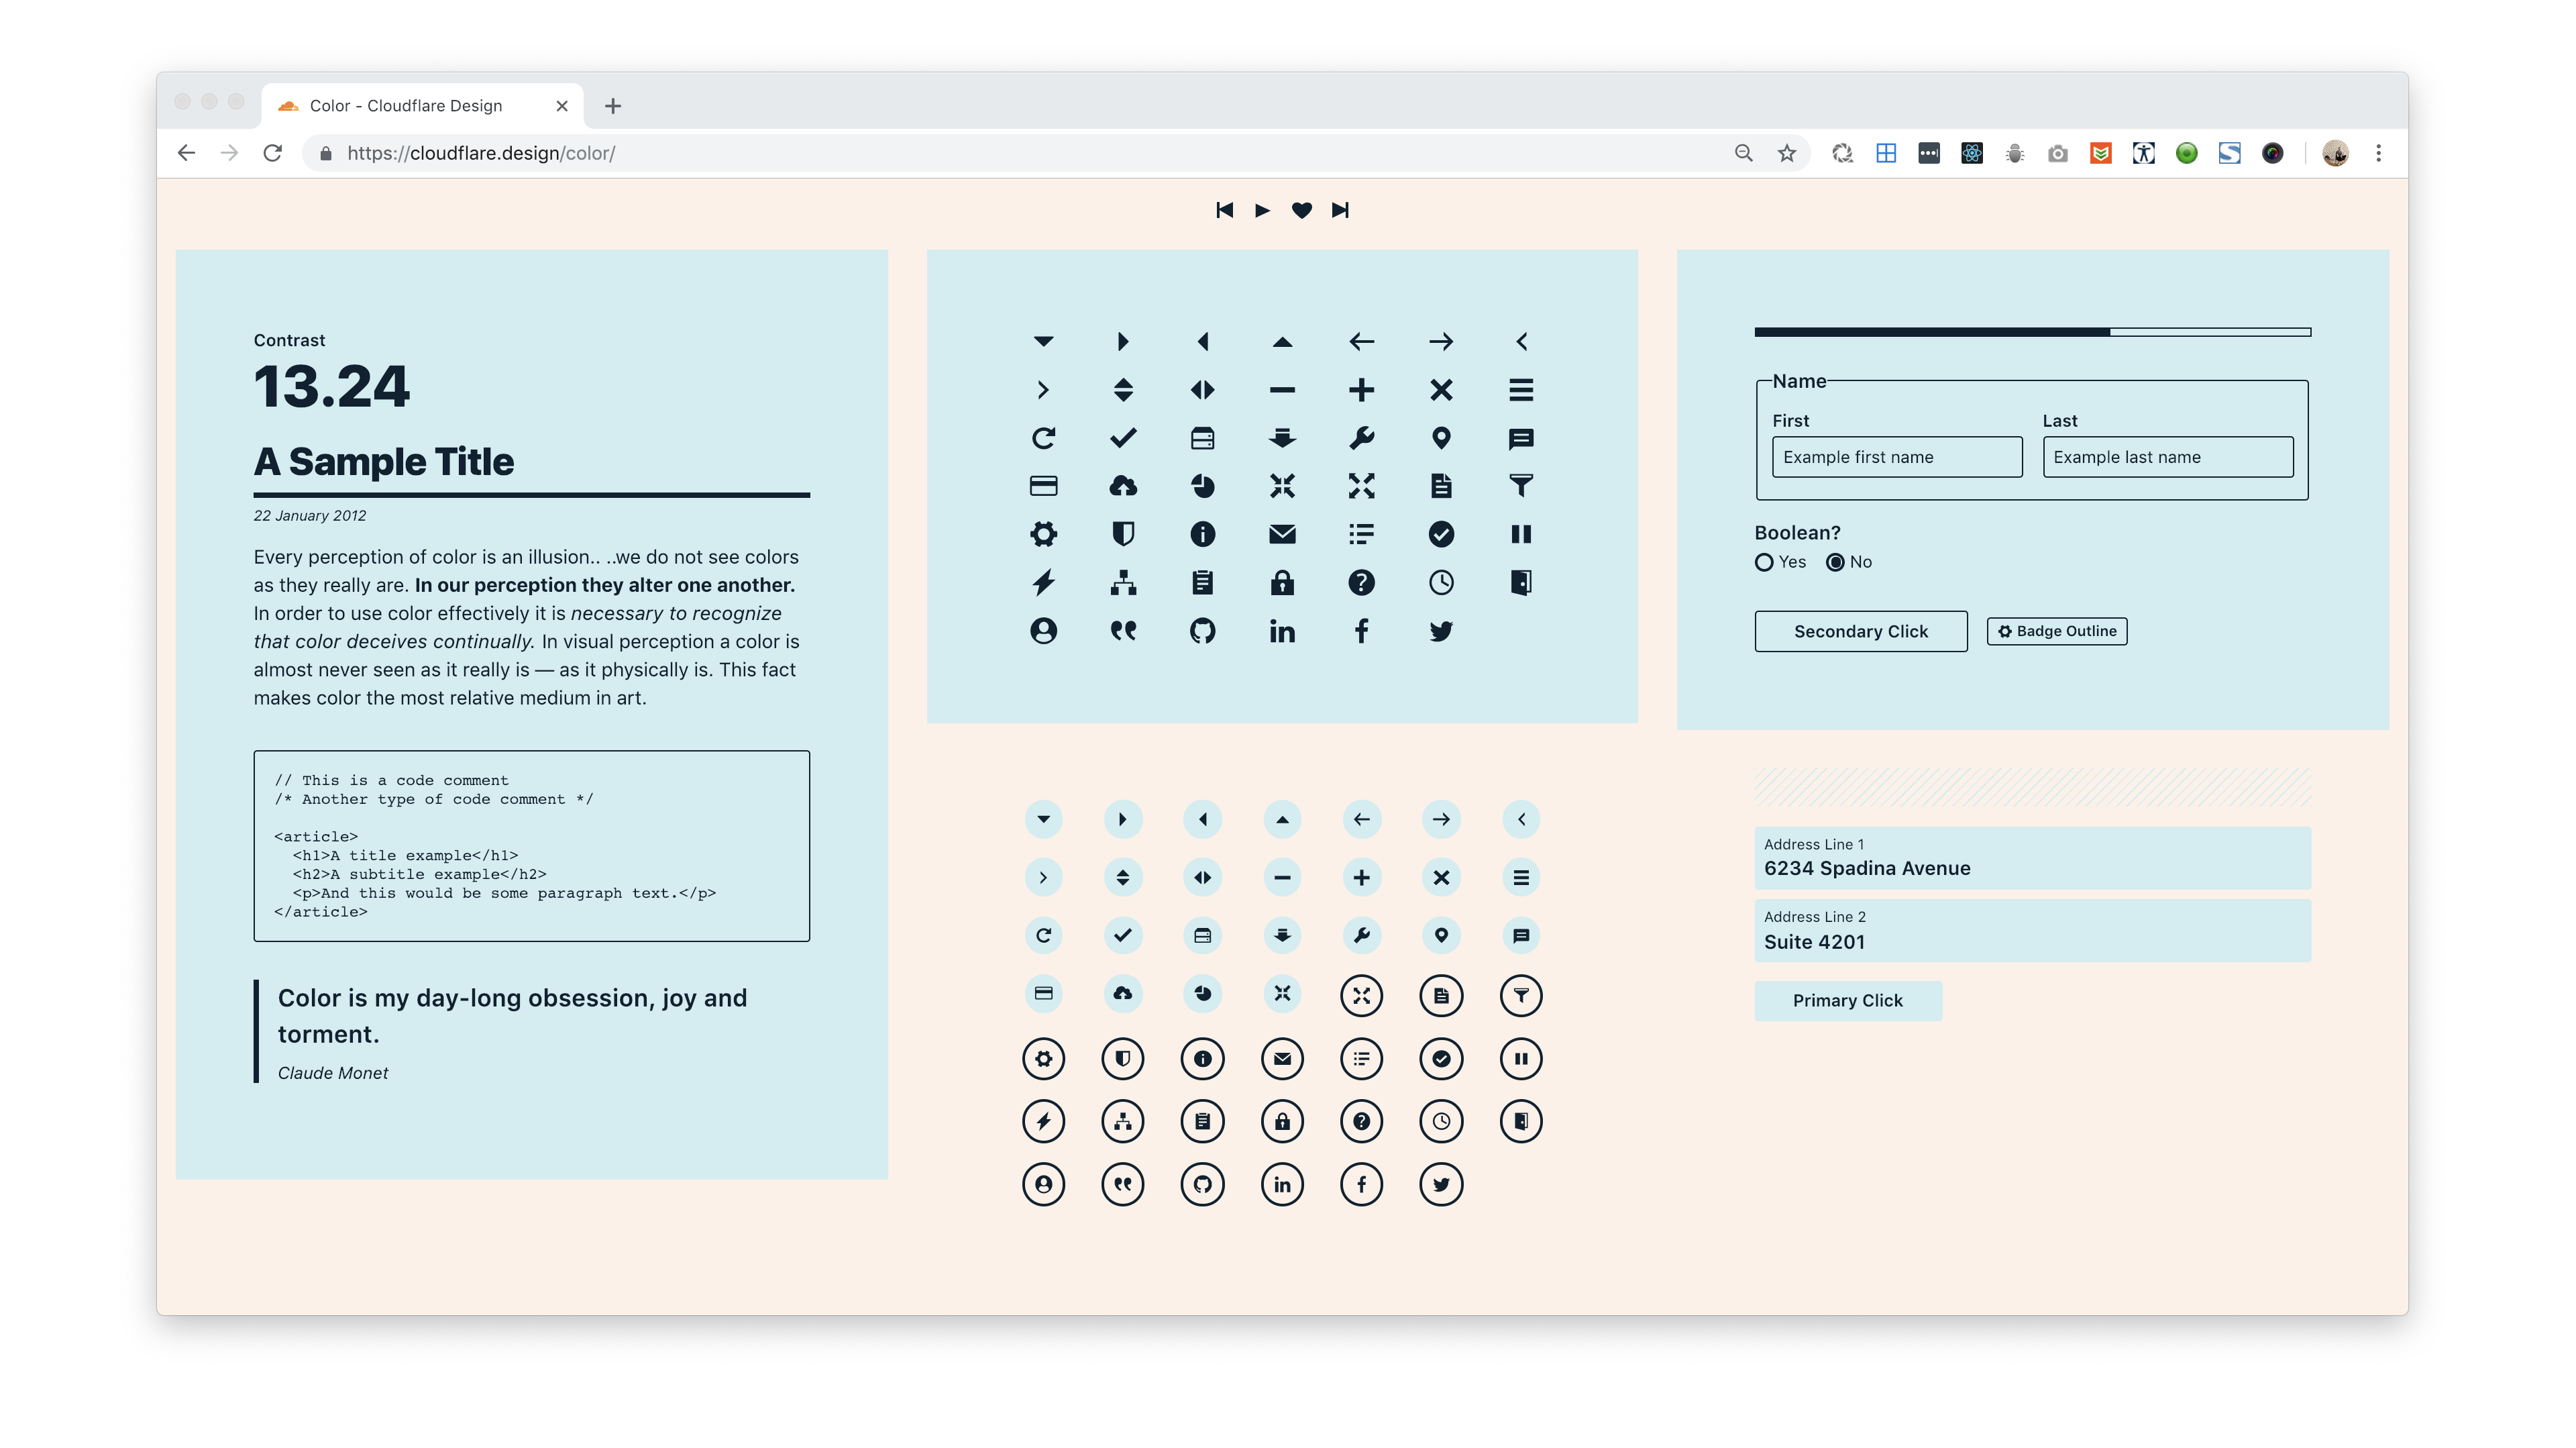Click the circled user profile icon
Screen dimensions: 2576x1448
(1043, 1185)
